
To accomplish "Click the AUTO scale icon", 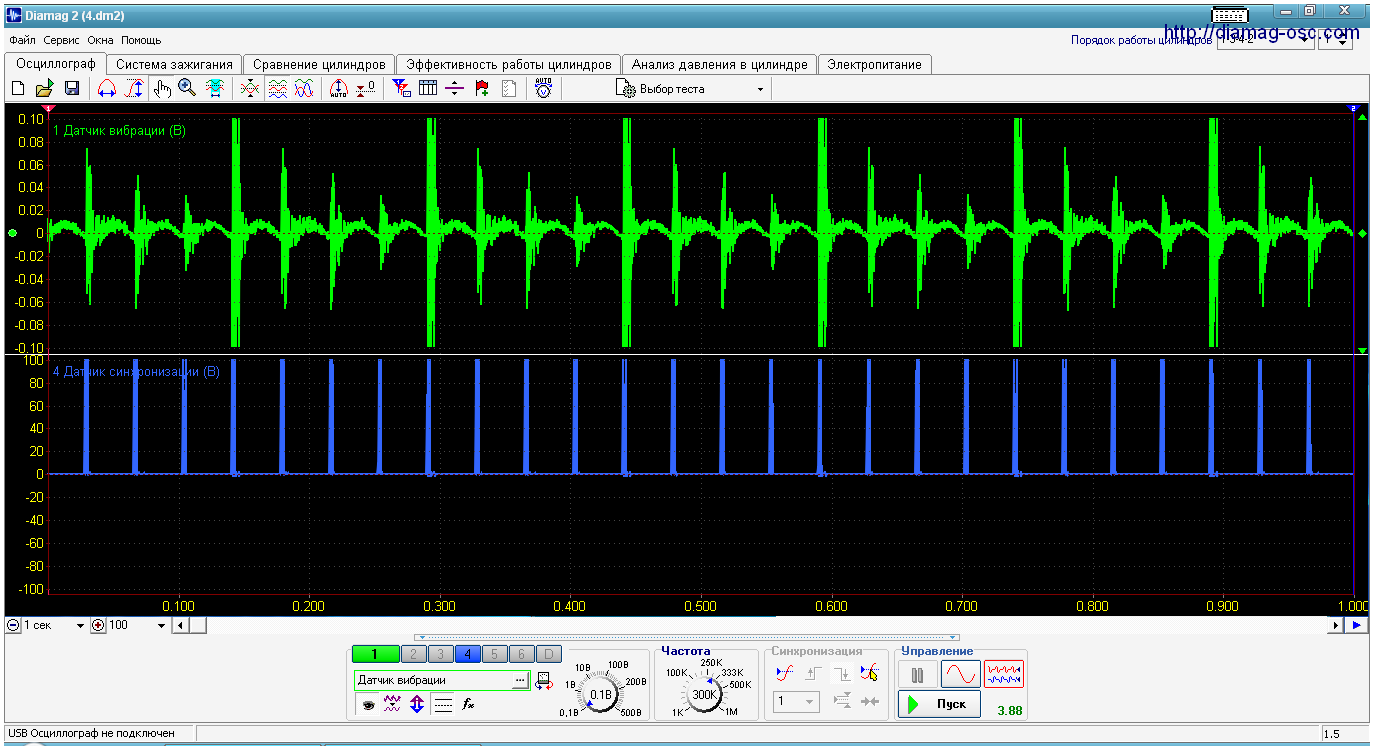I will tap(339, 89).
